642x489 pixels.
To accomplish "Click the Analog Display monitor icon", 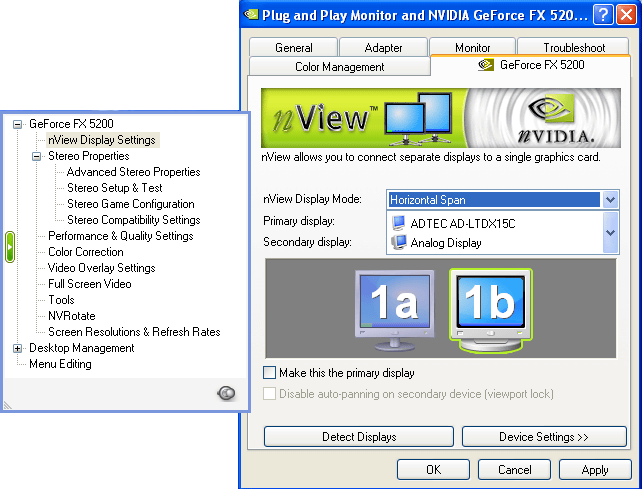I will [398, 242].
